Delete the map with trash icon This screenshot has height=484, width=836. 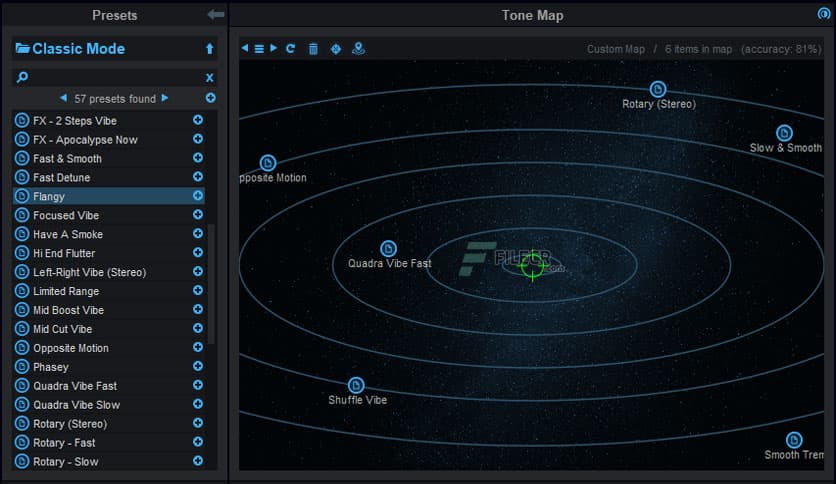click(314, 49)
